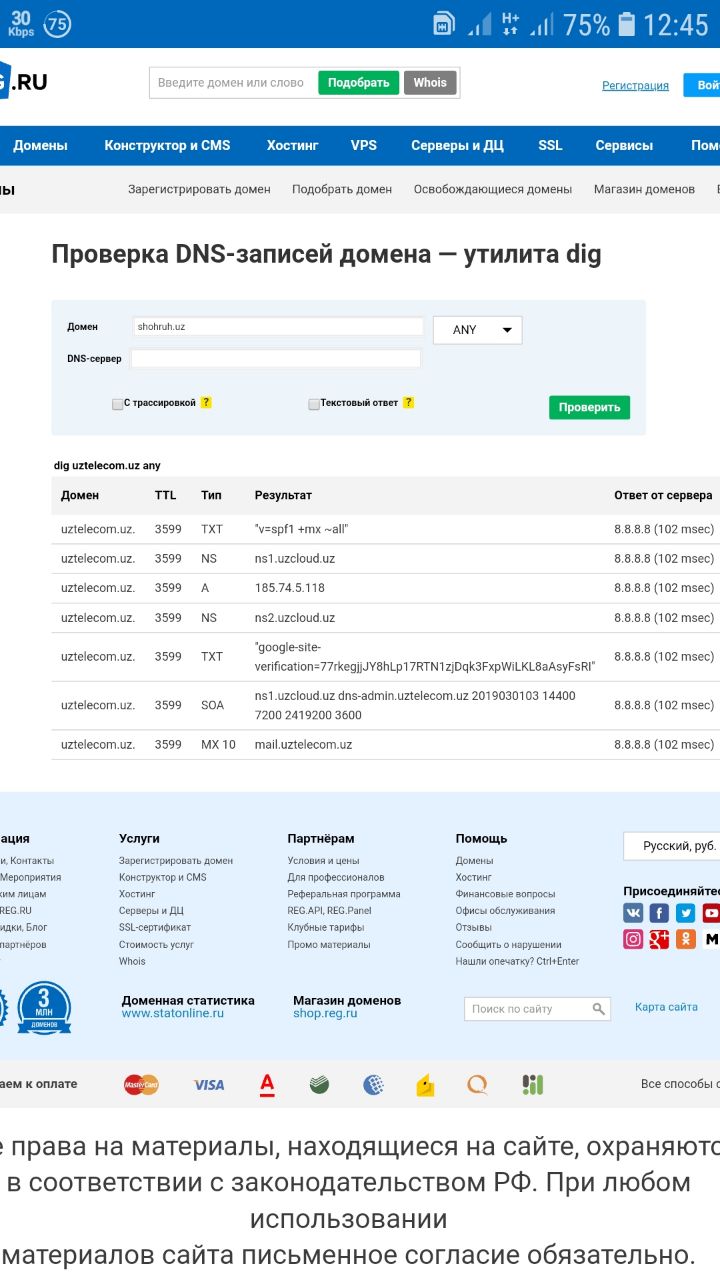Click yellow help icon next to 'С трассировкой'
The height and width of the screenshot is (1280, 720).
click(x=206, y=403)
